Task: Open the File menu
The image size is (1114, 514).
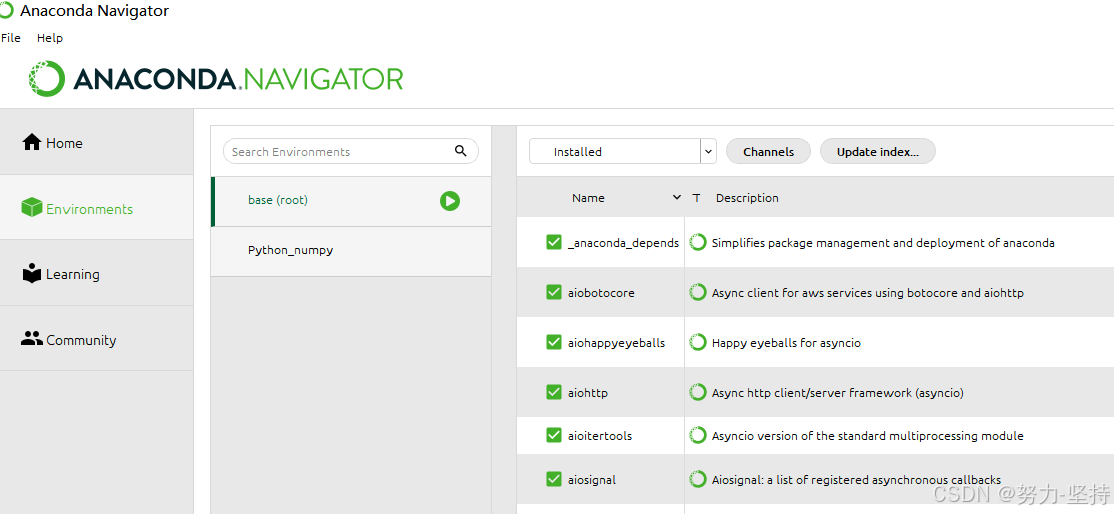Action: tap(11, 38)
